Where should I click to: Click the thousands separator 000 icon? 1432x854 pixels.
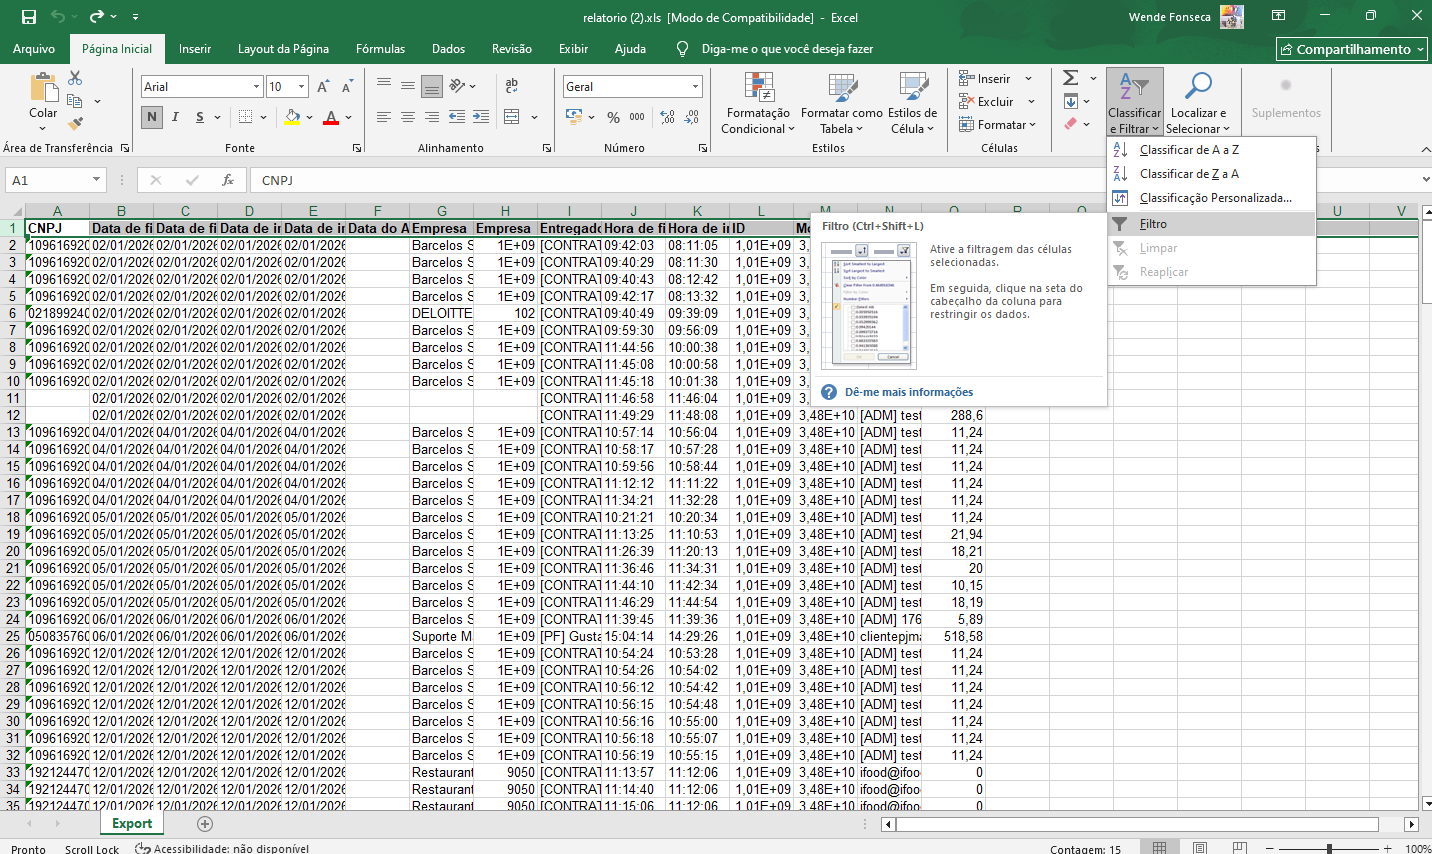(x=637, y=117)
